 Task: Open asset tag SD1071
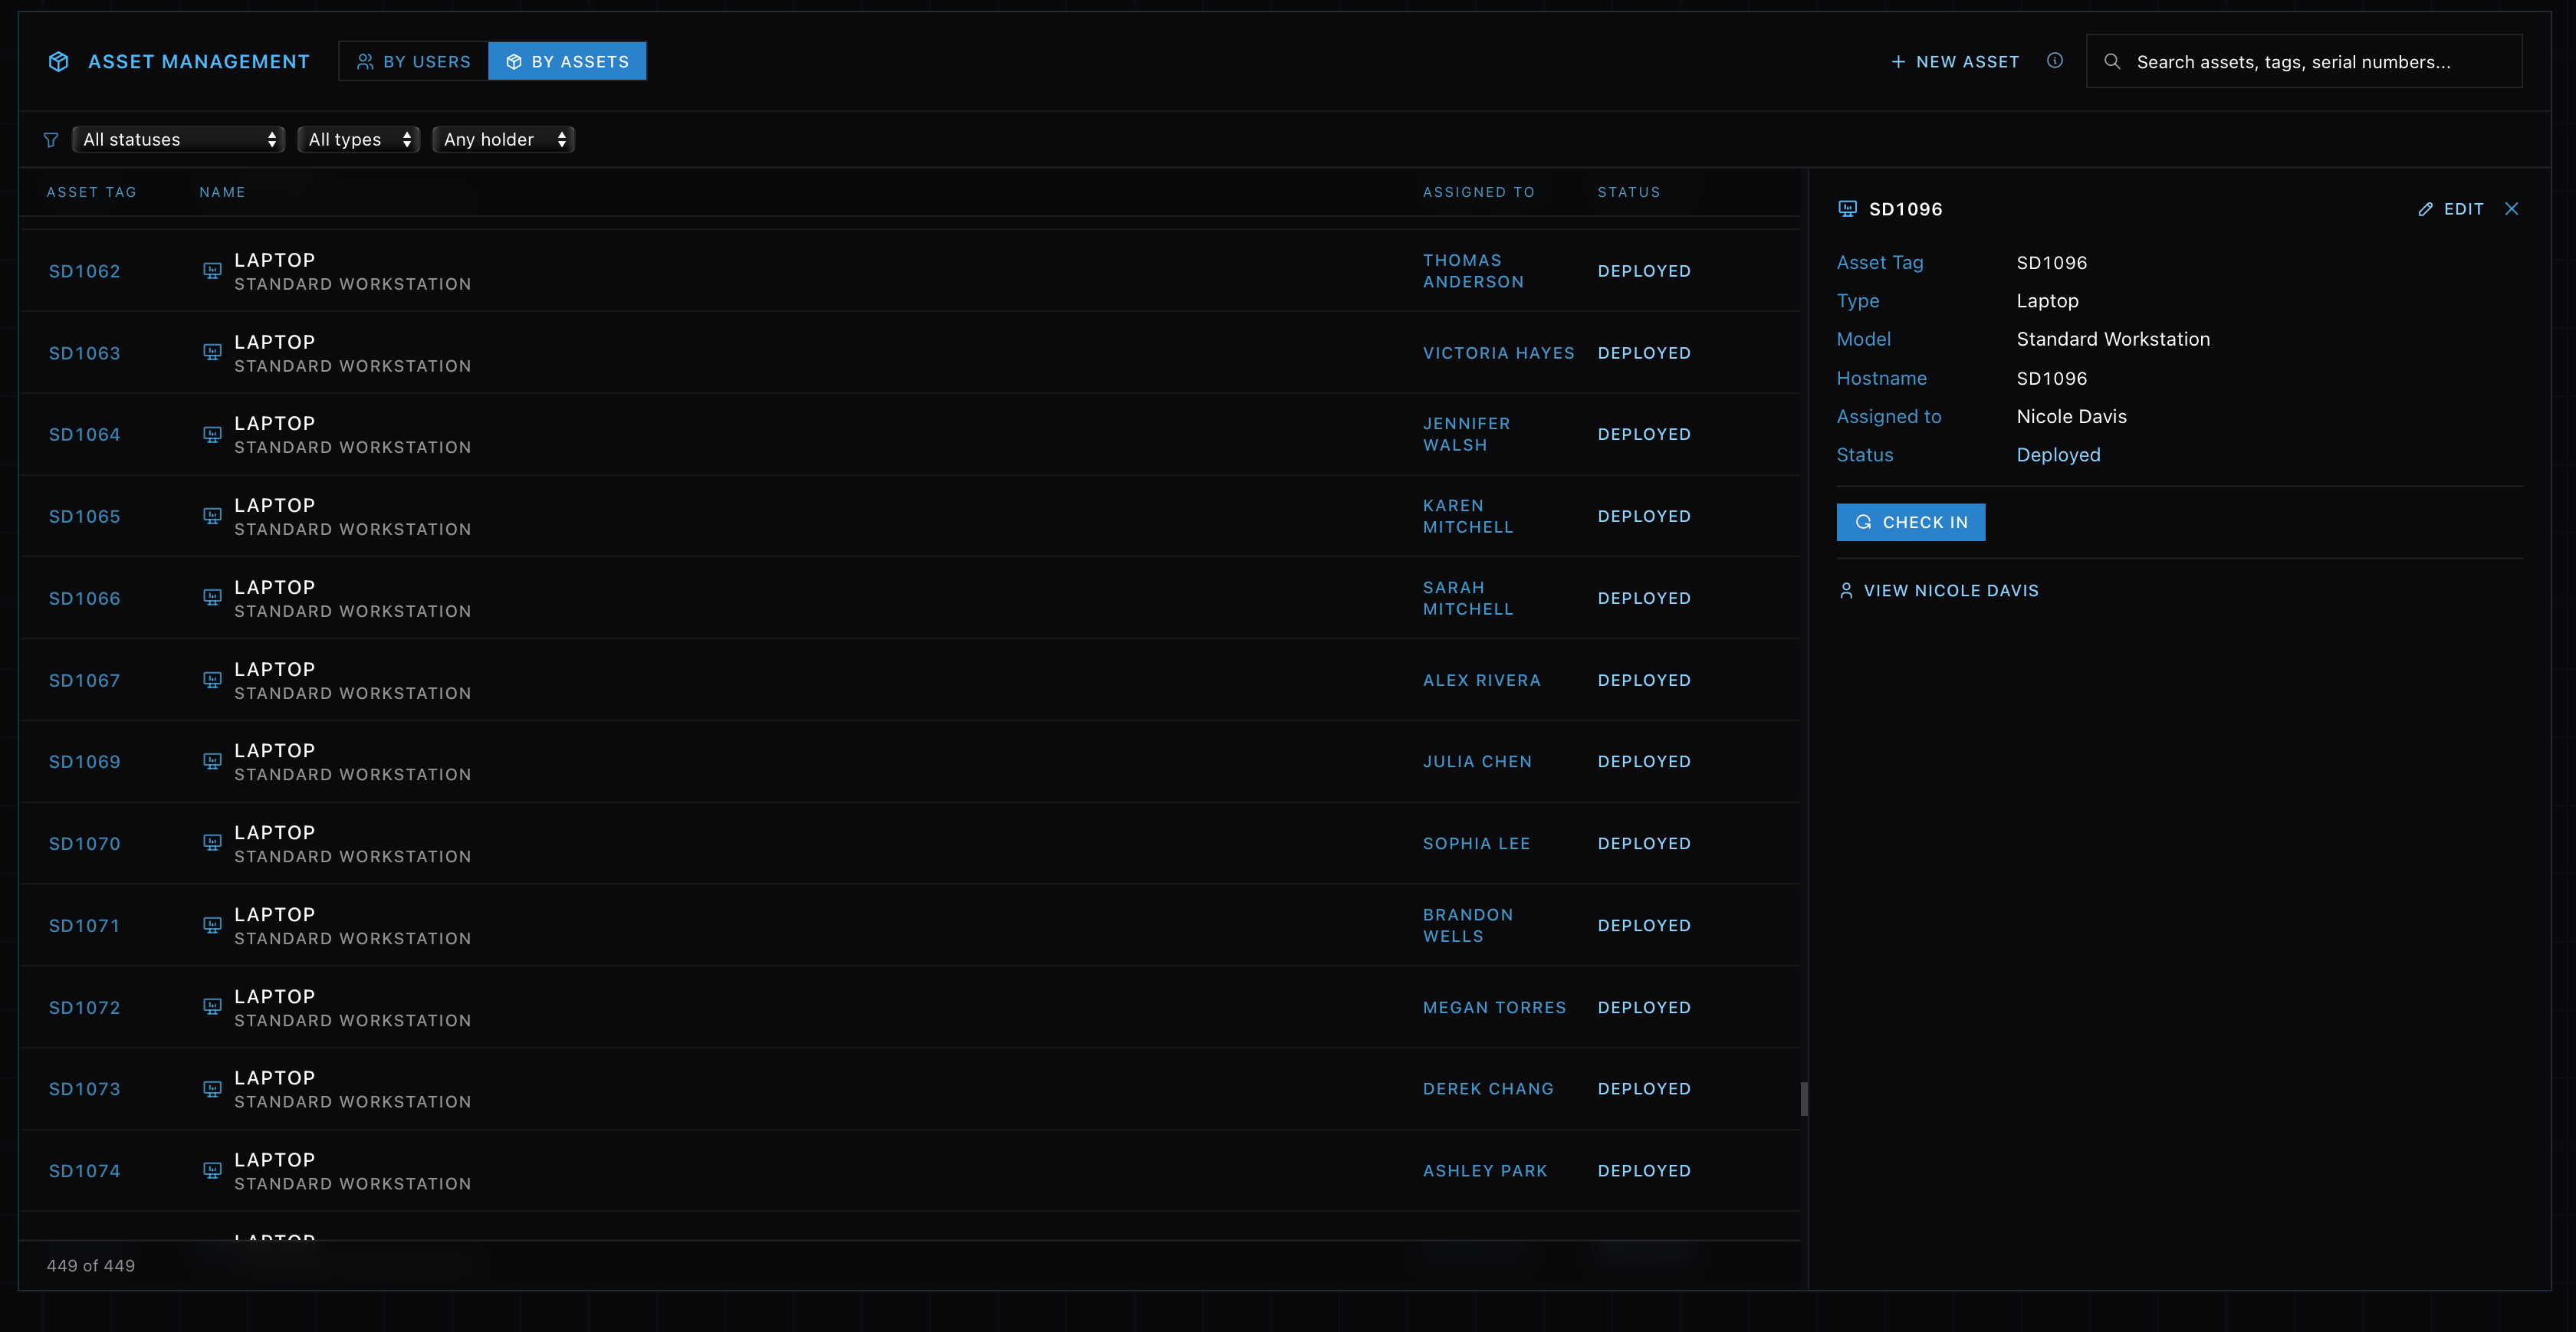[x=84, y=926]
